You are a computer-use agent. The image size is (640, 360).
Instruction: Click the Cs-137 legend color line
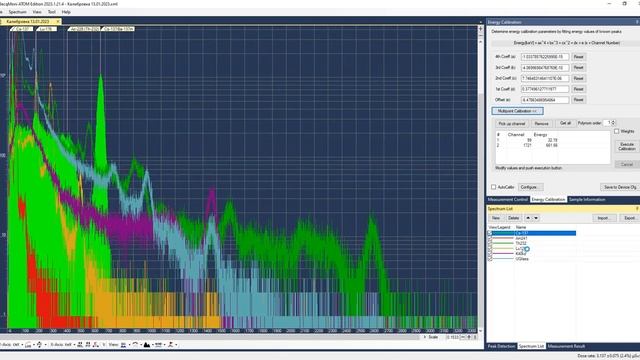[x=503, y=233]
